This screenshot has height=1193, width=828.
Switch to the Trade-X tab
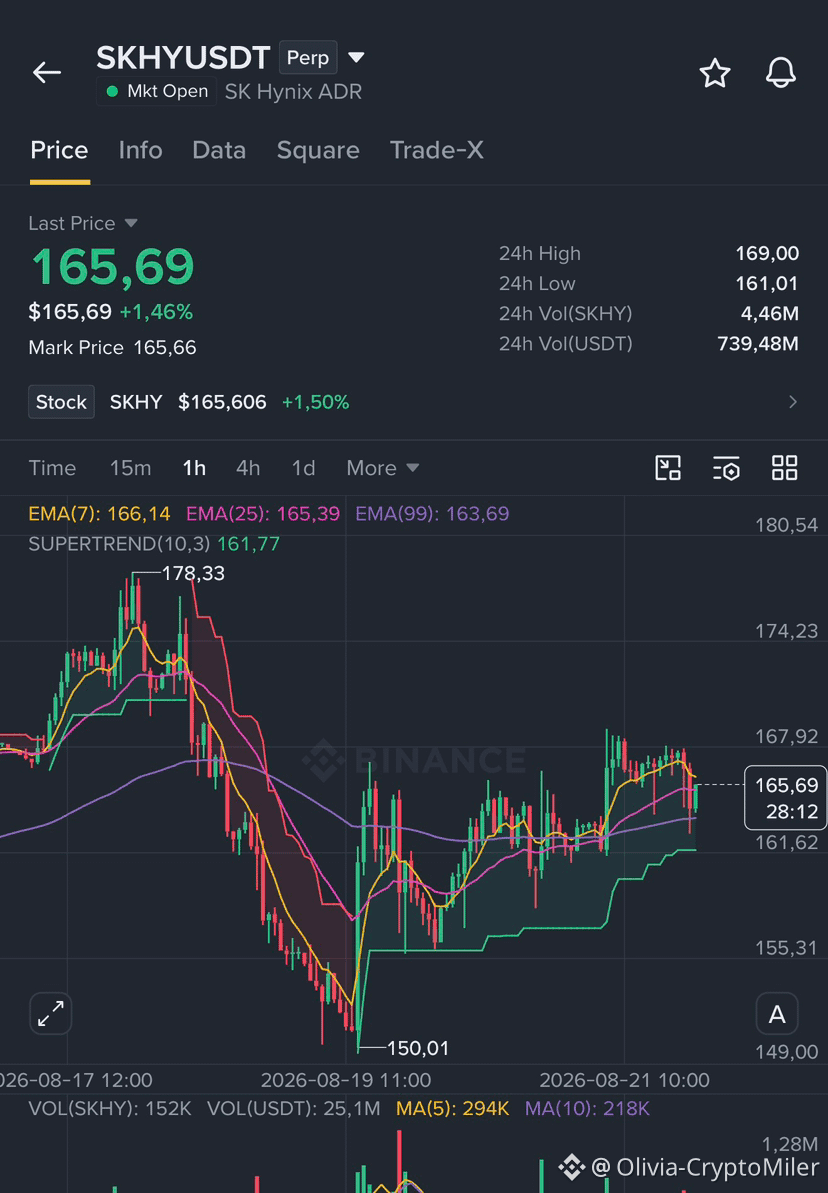pos(437,151)
